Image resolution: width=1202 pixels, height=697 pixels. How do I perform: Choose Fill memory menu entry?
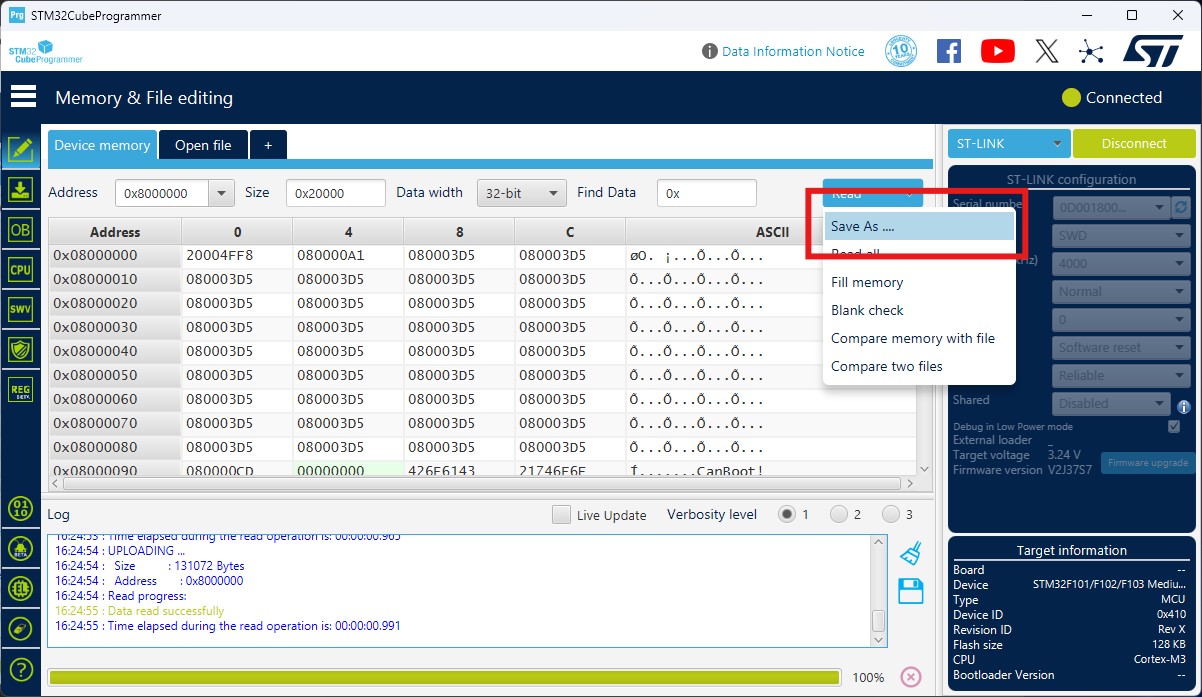(x=919, y=282)
